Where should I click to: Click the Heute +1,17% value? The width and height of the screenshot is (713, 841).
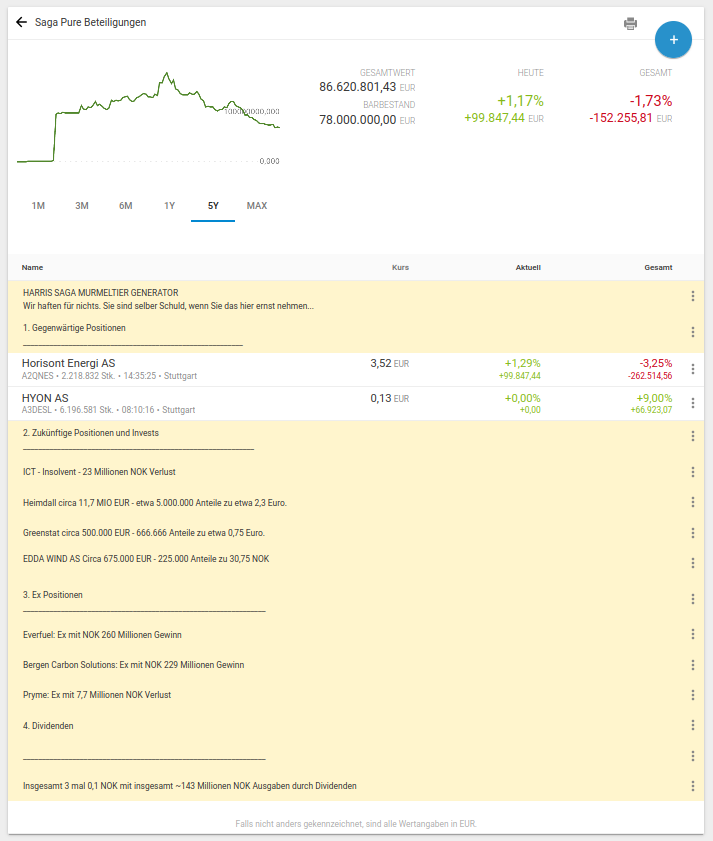pos(520,101)
